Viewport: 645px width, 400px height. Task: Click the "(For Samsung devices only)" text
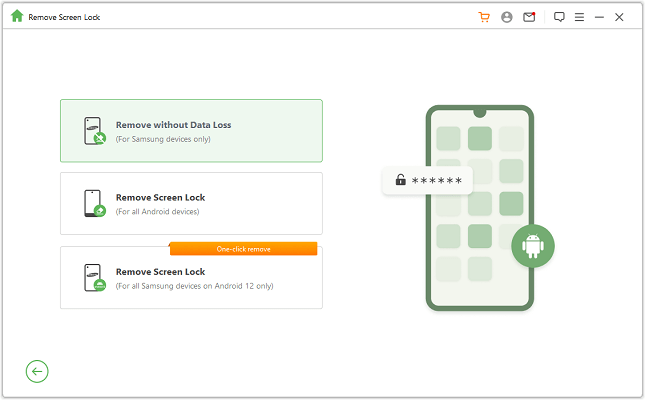coord(163,139)
